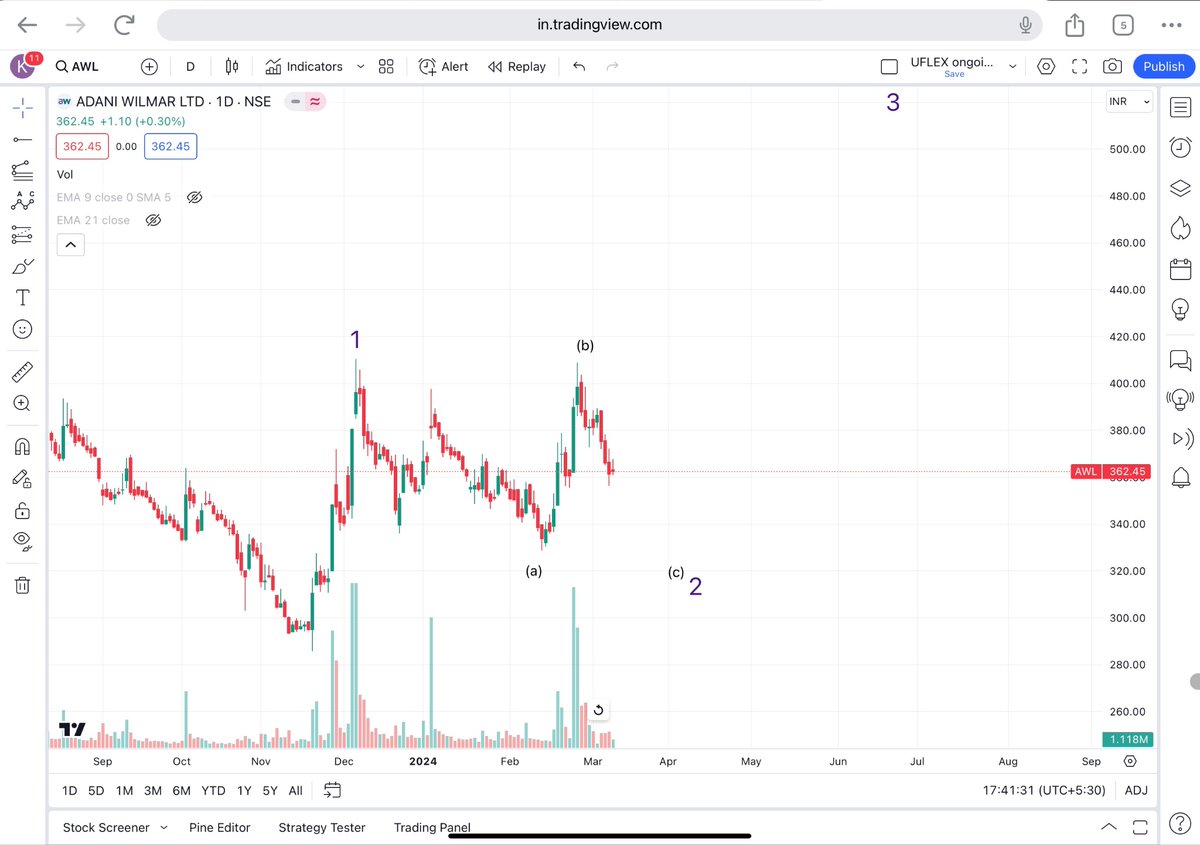Select the Text annotation tool

pos(22,297)
